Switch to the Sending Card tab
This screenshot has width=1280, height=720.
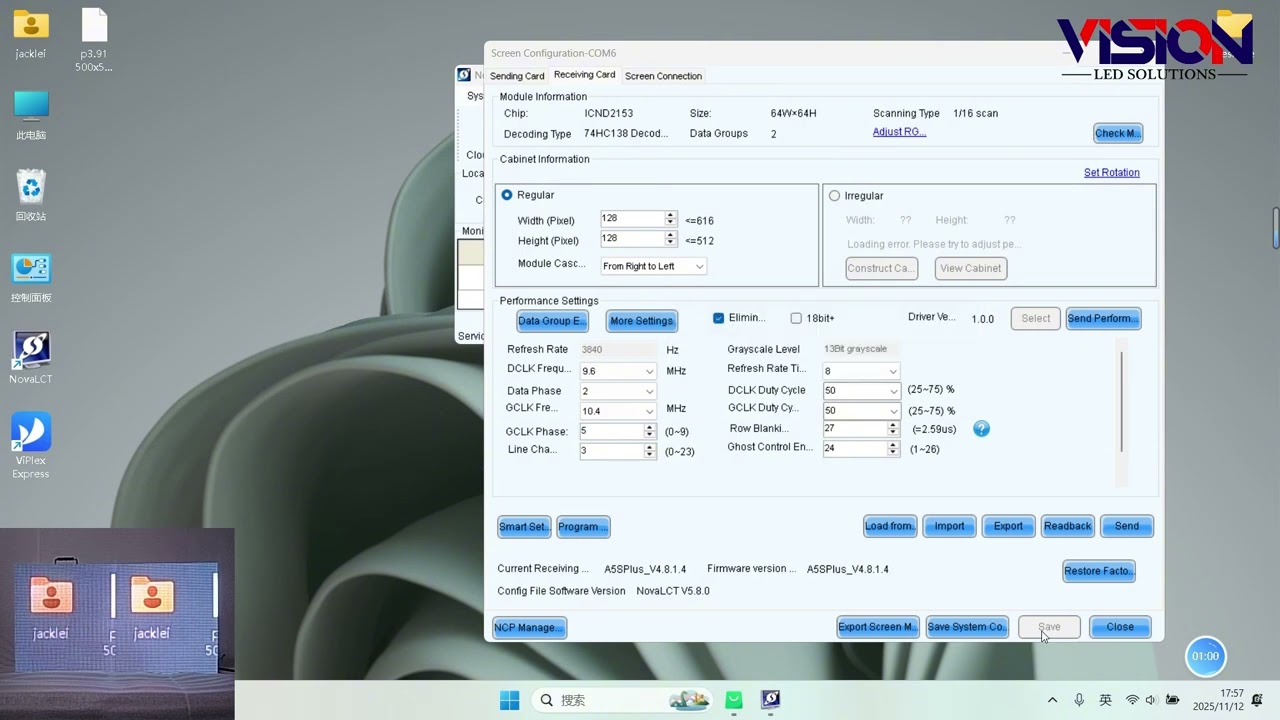coord(517,76)
